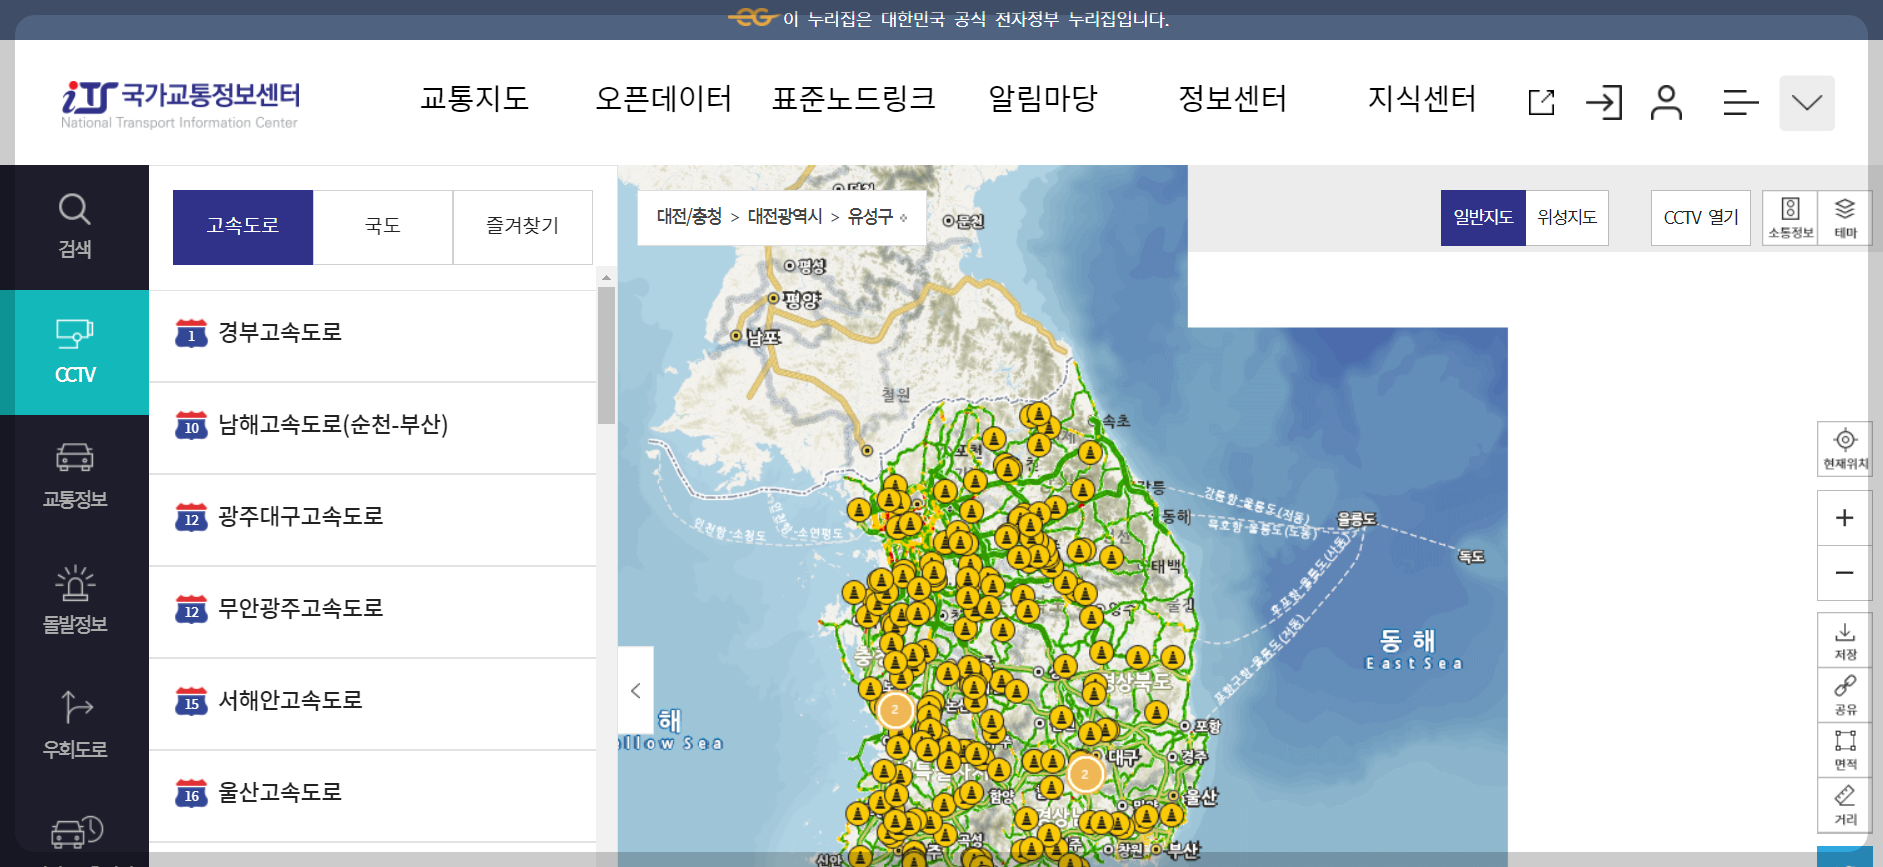Click the 울릉도 island label on map
1883x867 pixels.
[x=1356, y=519]
